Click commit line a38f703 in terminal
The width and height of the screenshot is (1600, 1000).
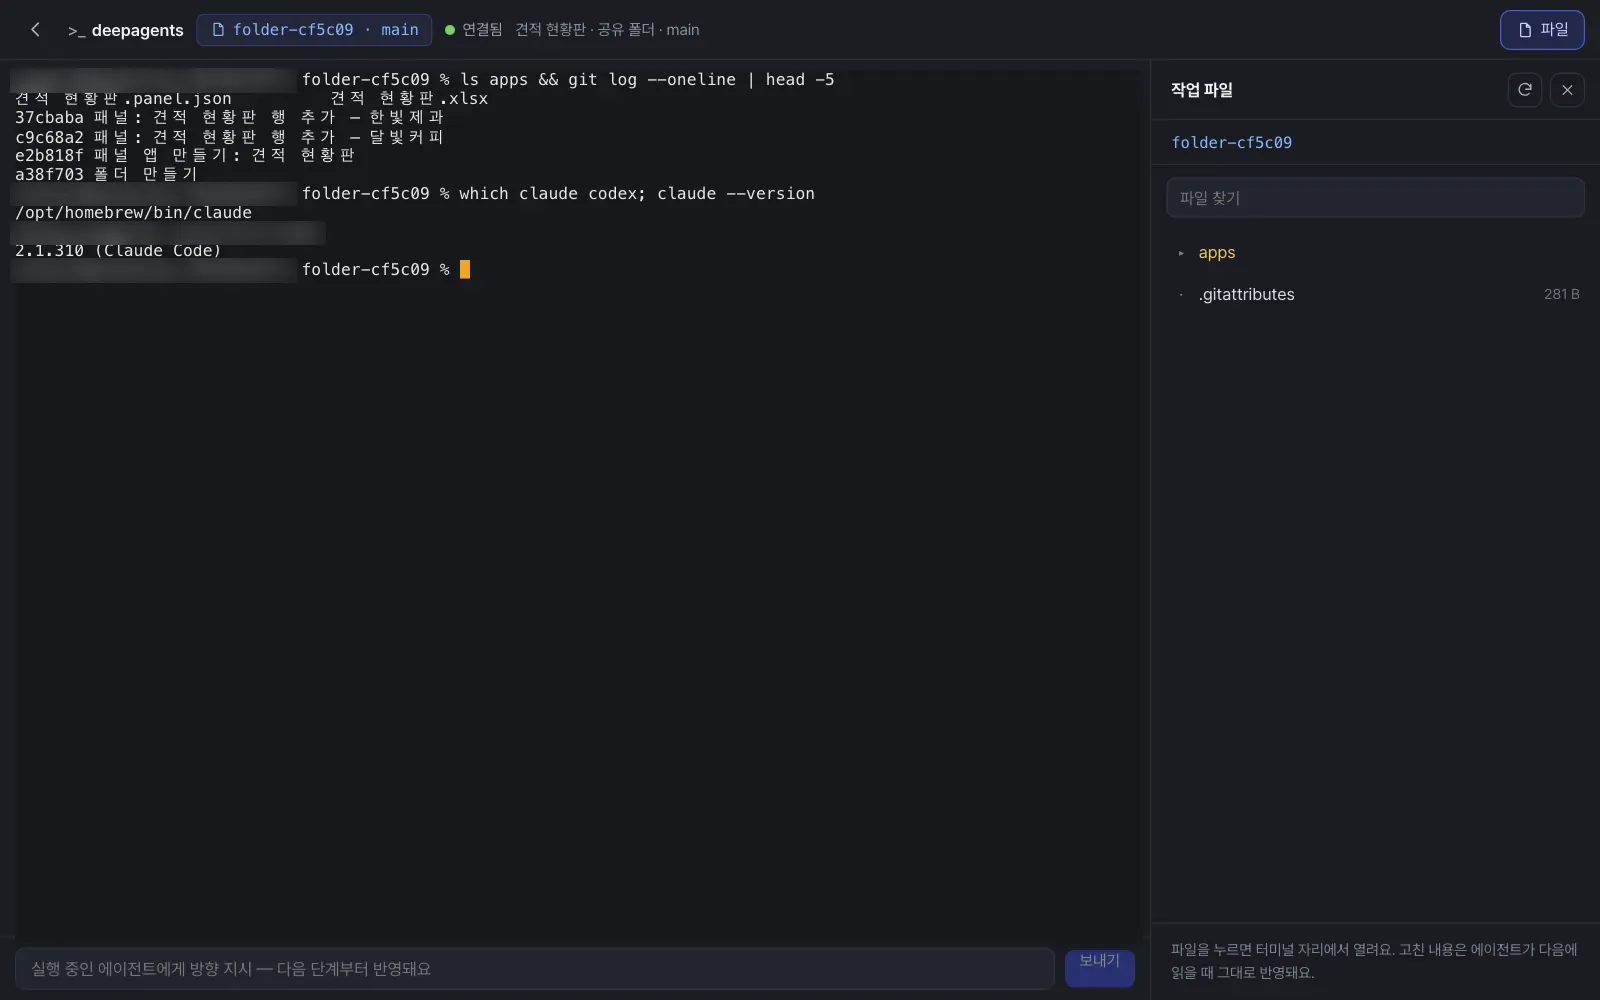[x=106, y=174]
